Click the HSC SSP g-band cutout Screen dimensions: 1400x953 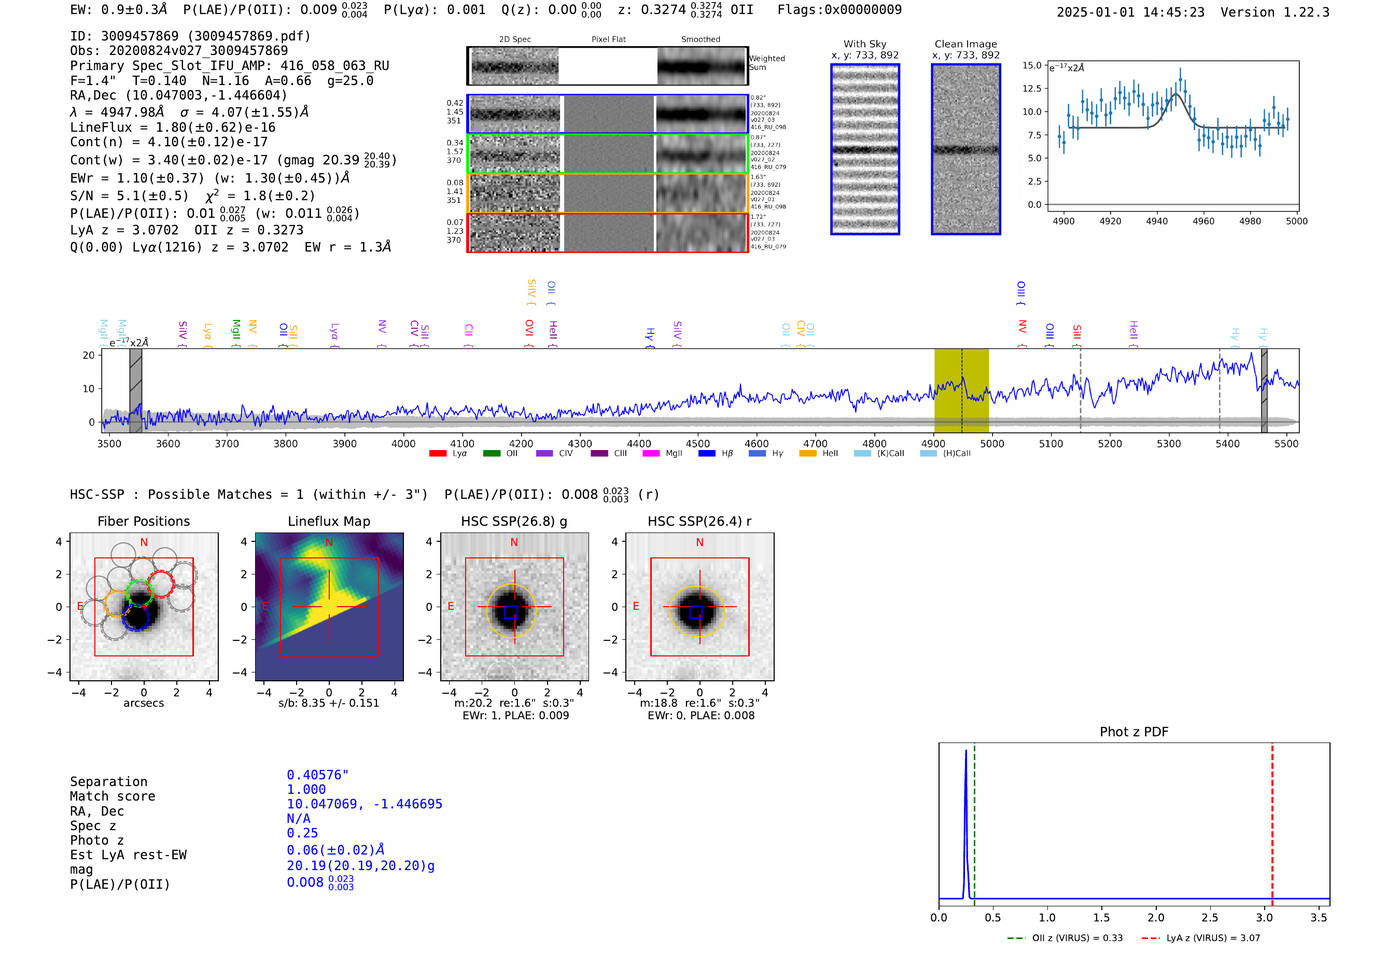514,607
